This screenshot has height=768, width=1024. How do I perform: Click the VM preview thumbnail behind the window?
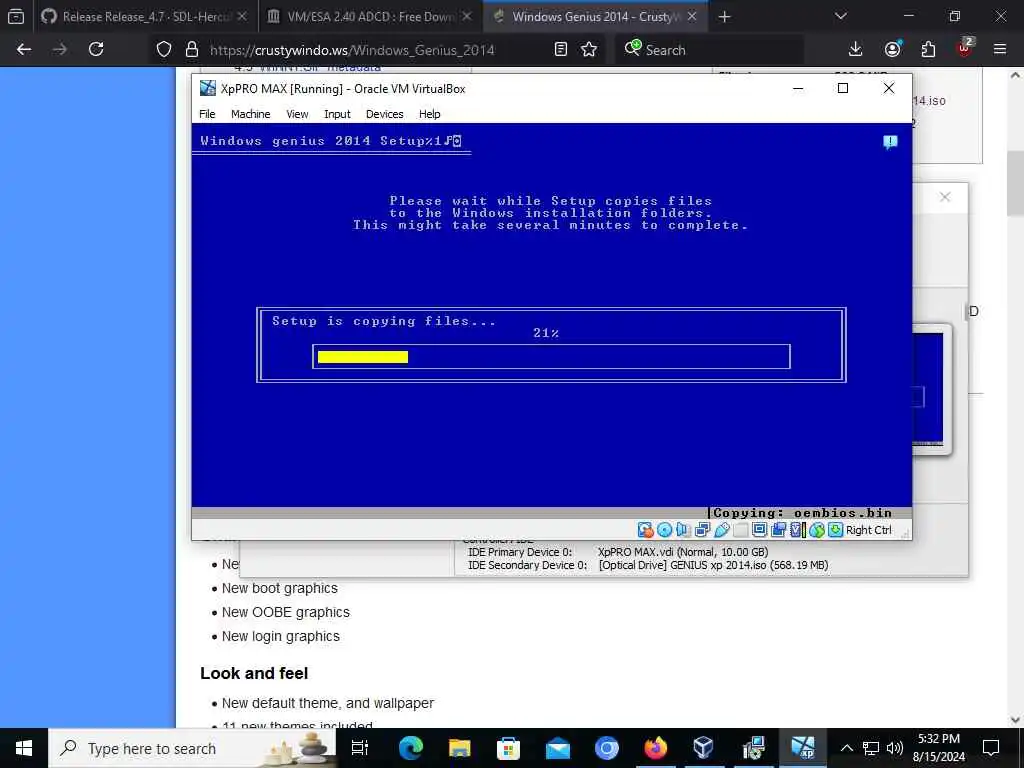click(x=931, y=389)
